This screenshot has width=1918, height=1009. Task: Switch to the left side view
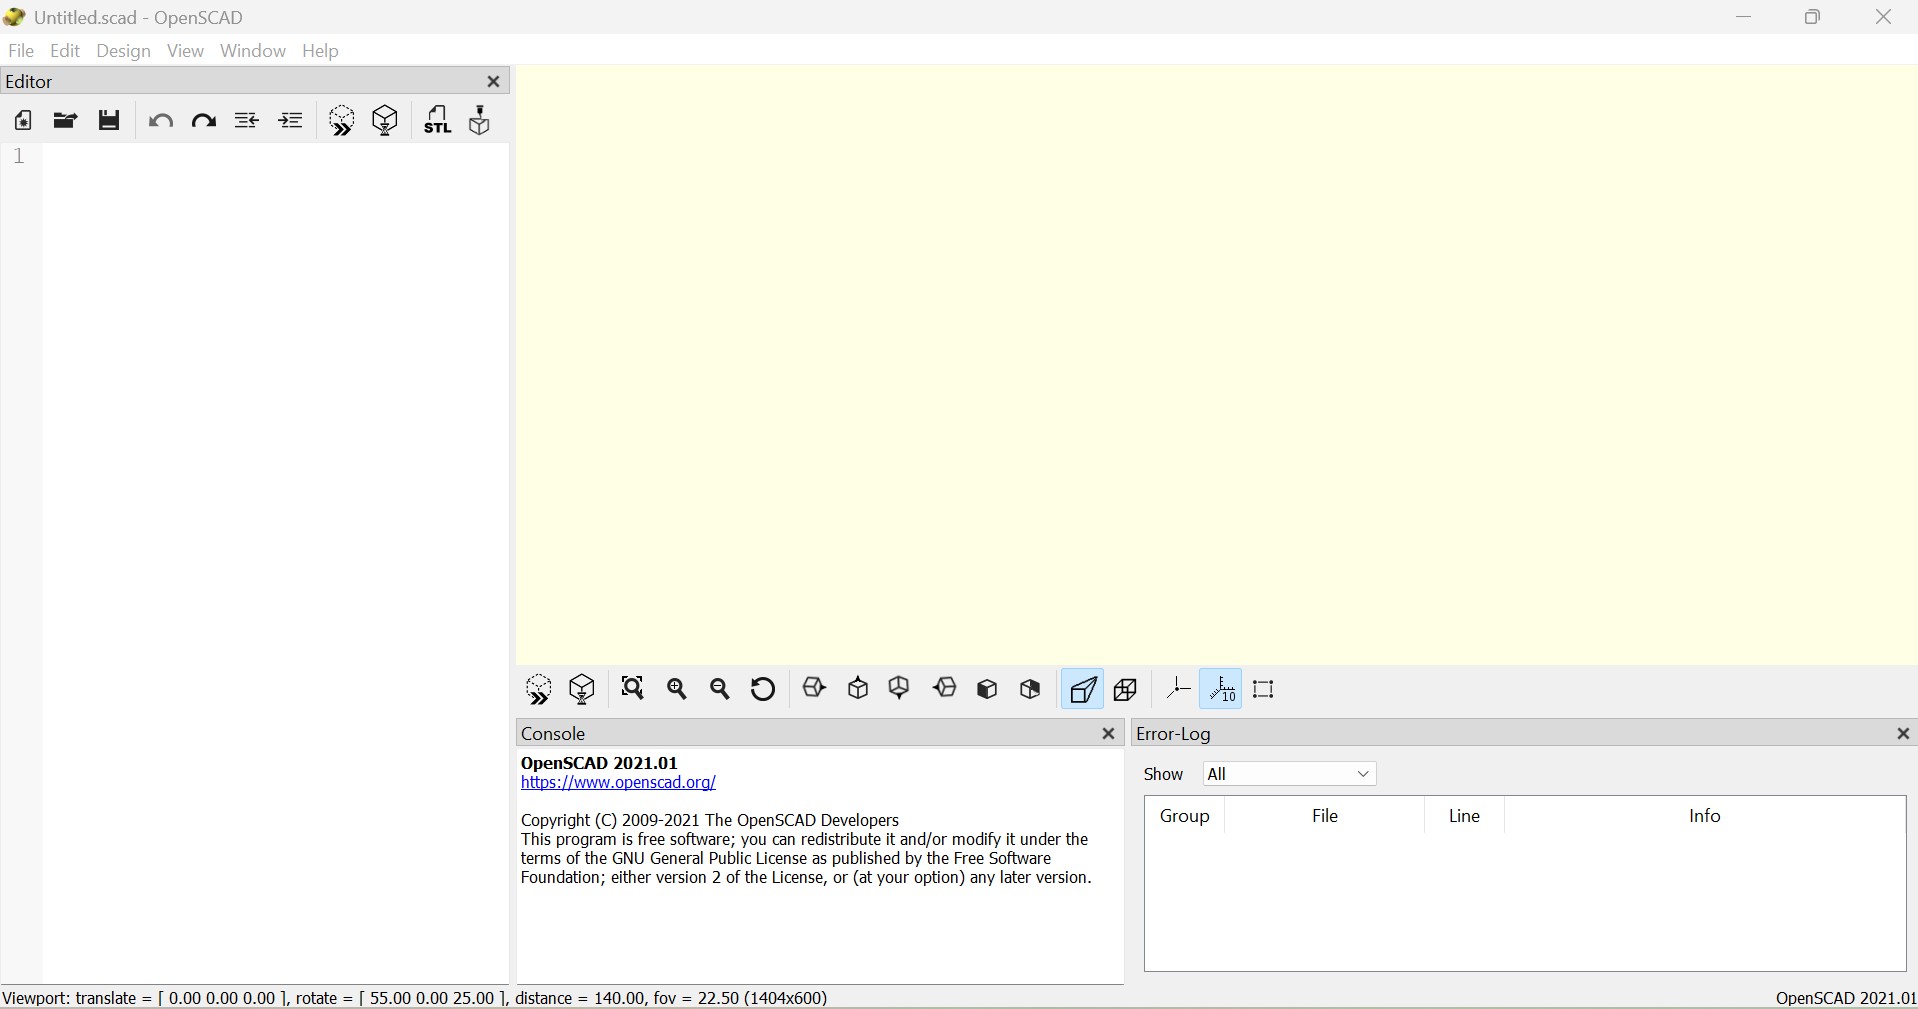click(x=946, y=689)
